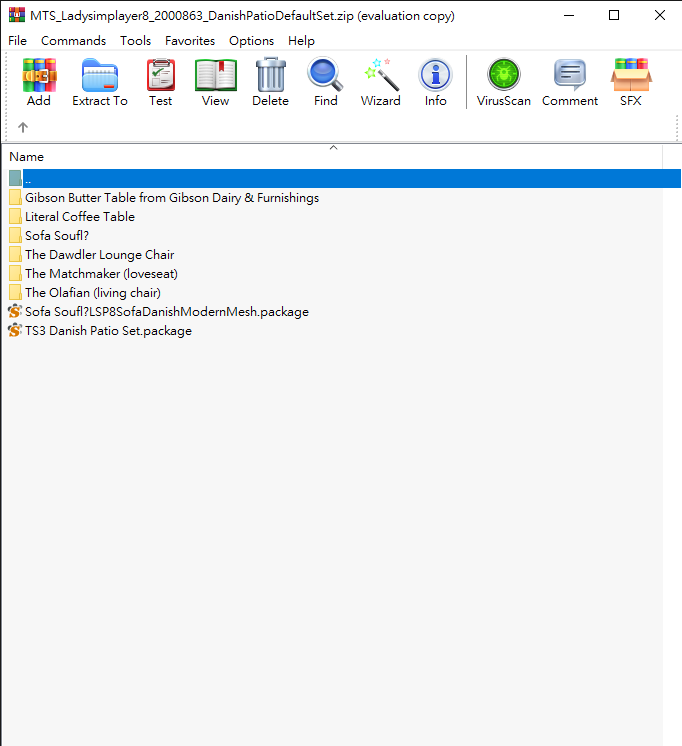Image resolution: width=682 pixels, height=746 pixels.
Task: Click the Extract To toolbar icon
Action: [x=100, y=82]
